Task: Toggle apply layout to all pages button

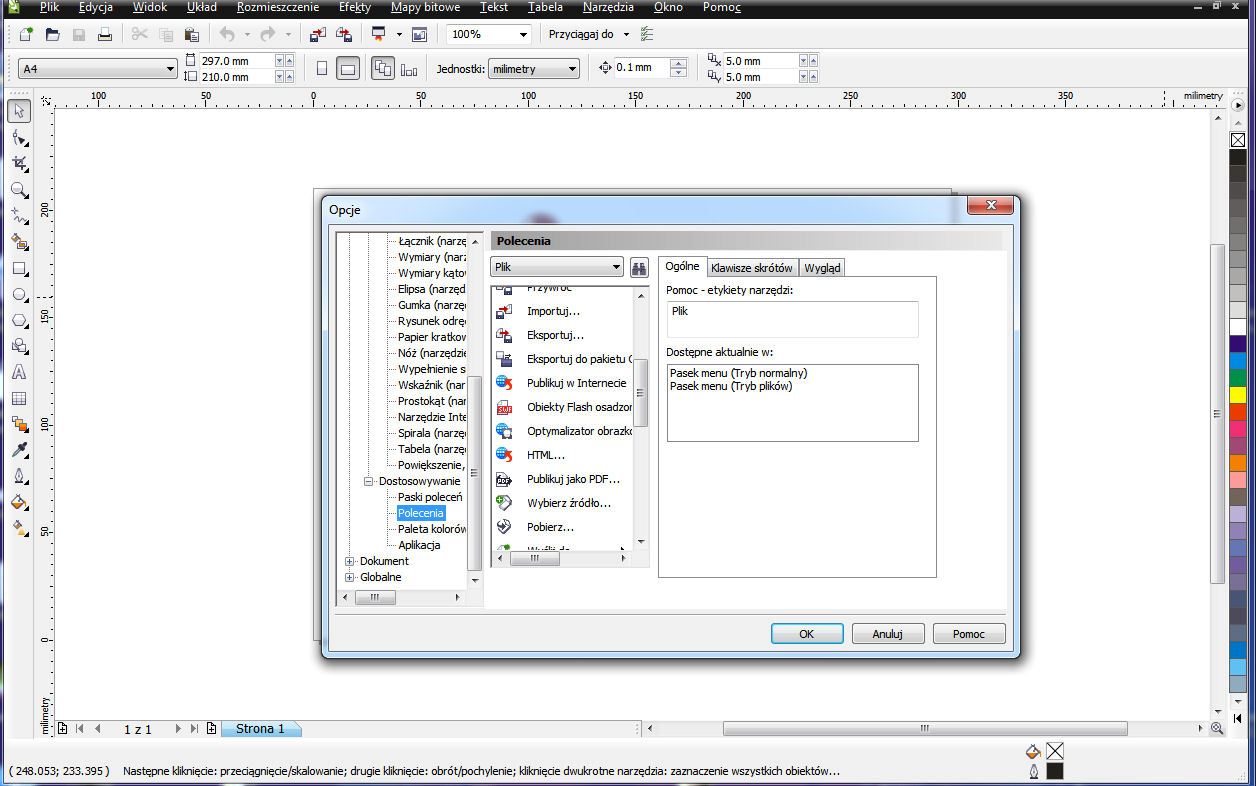Action: (382, 69)
